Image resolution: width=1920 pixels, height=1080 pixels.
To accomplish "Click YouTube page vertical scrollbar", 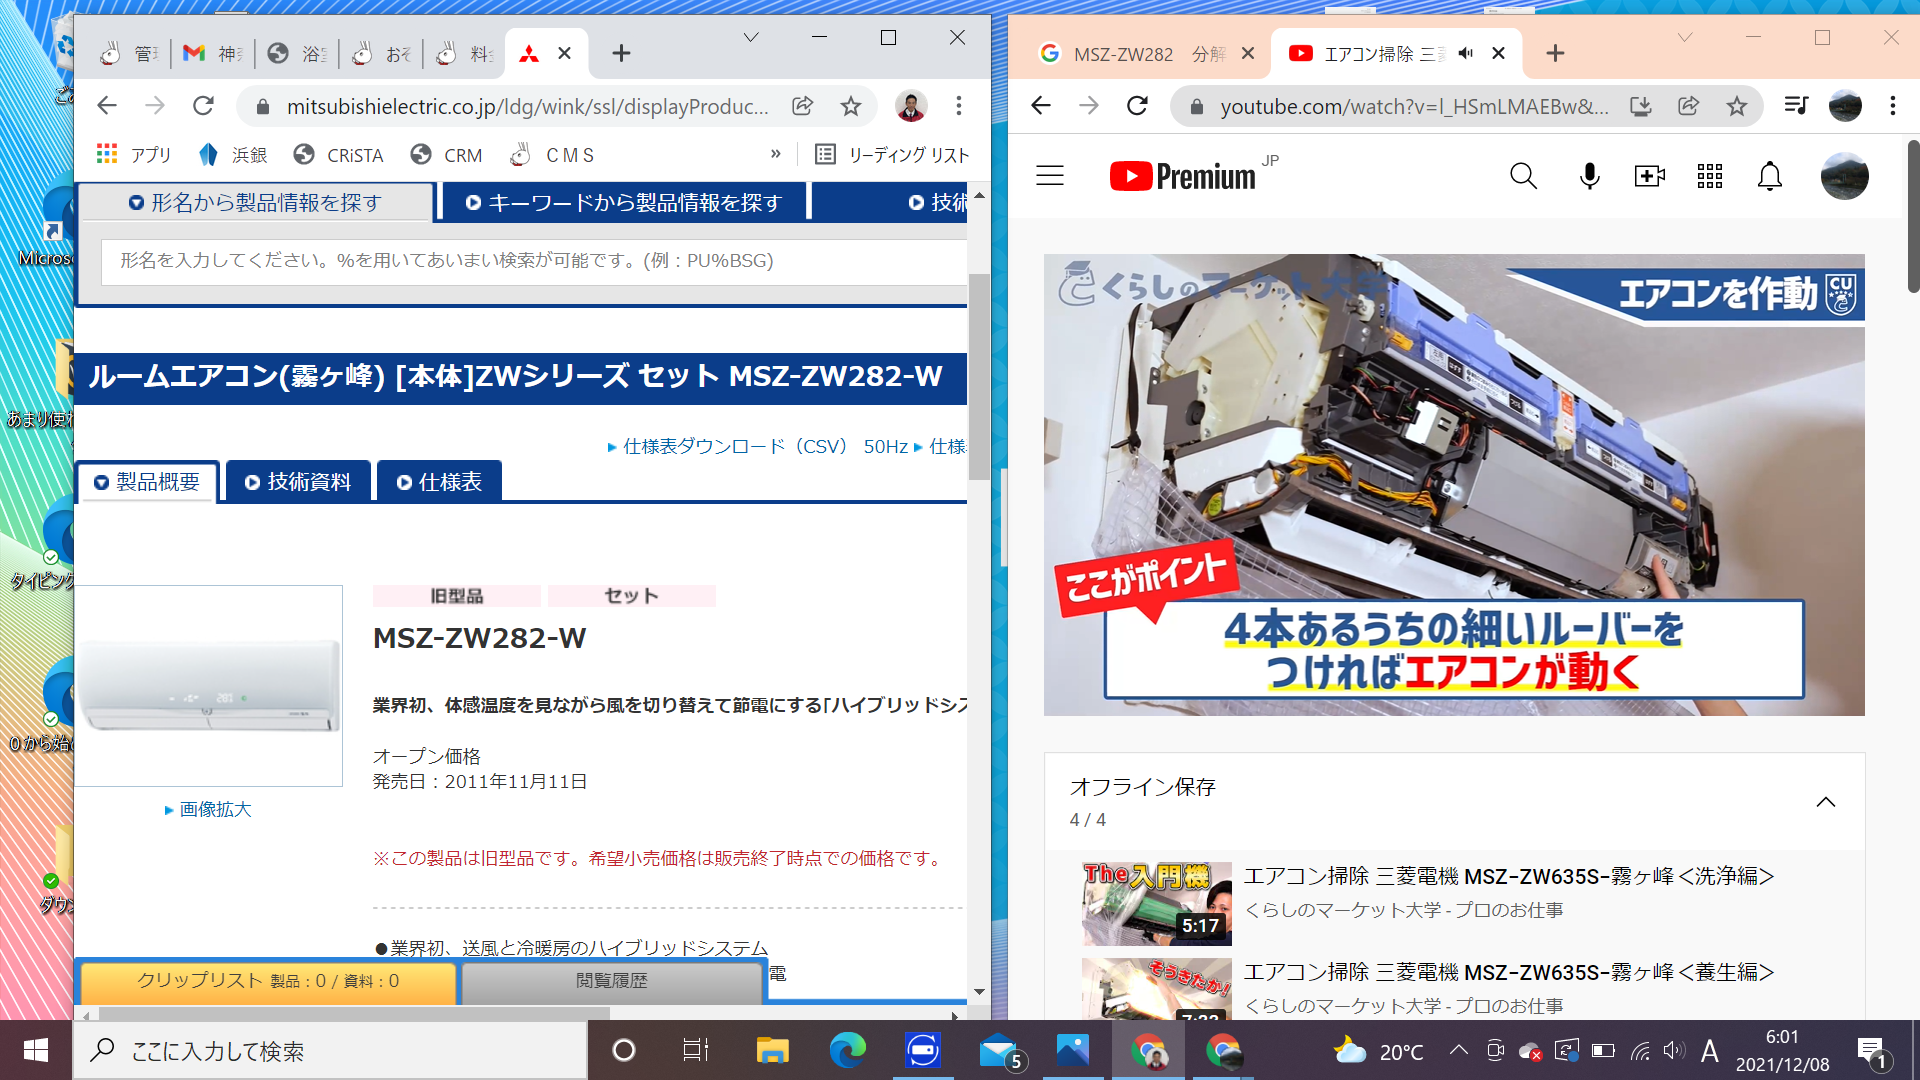I will click(1912, 215).
